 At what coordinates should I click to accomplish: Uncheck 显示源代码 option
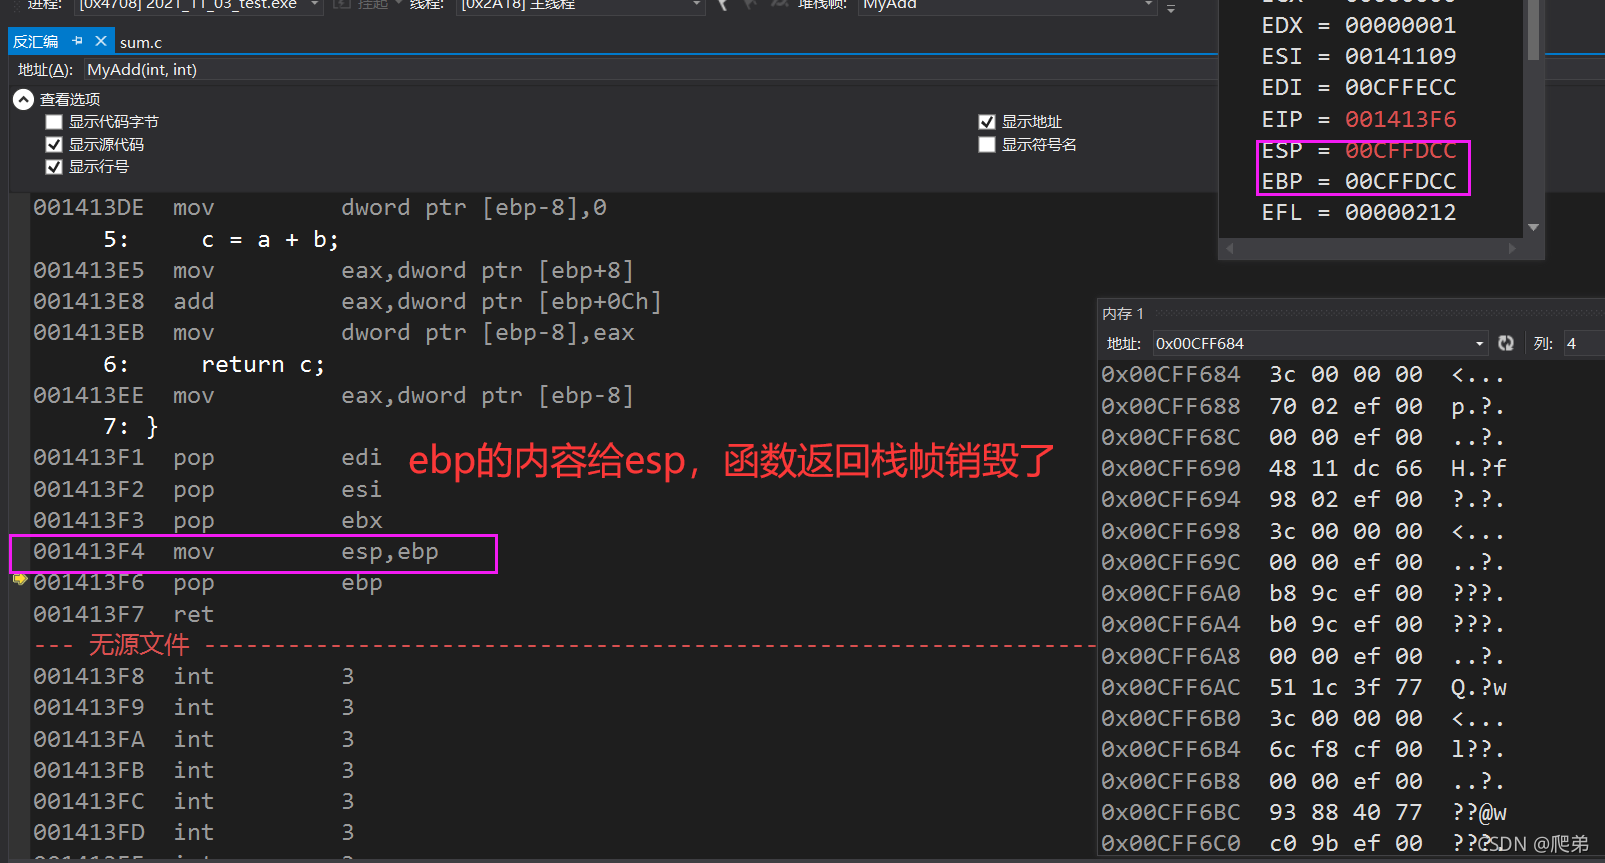click(54, 145)
